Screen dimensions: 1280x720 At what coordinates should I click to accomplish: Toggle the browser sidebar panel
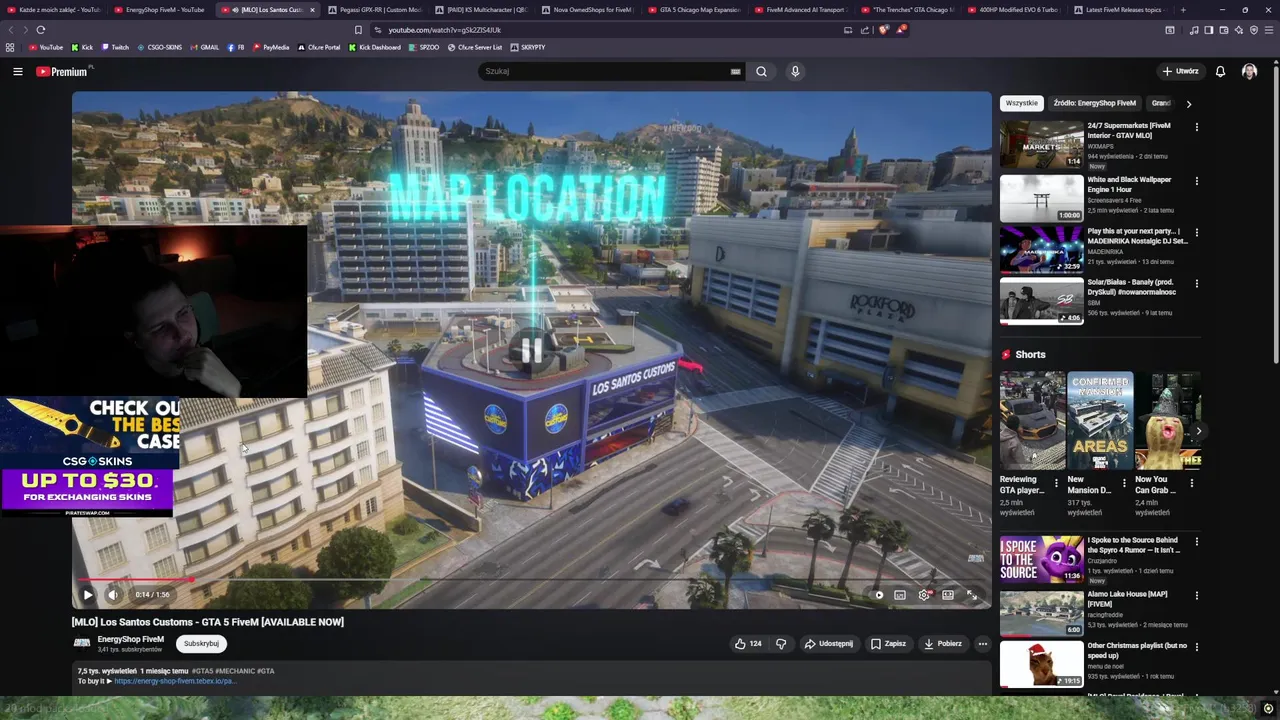pos(1208,30)
